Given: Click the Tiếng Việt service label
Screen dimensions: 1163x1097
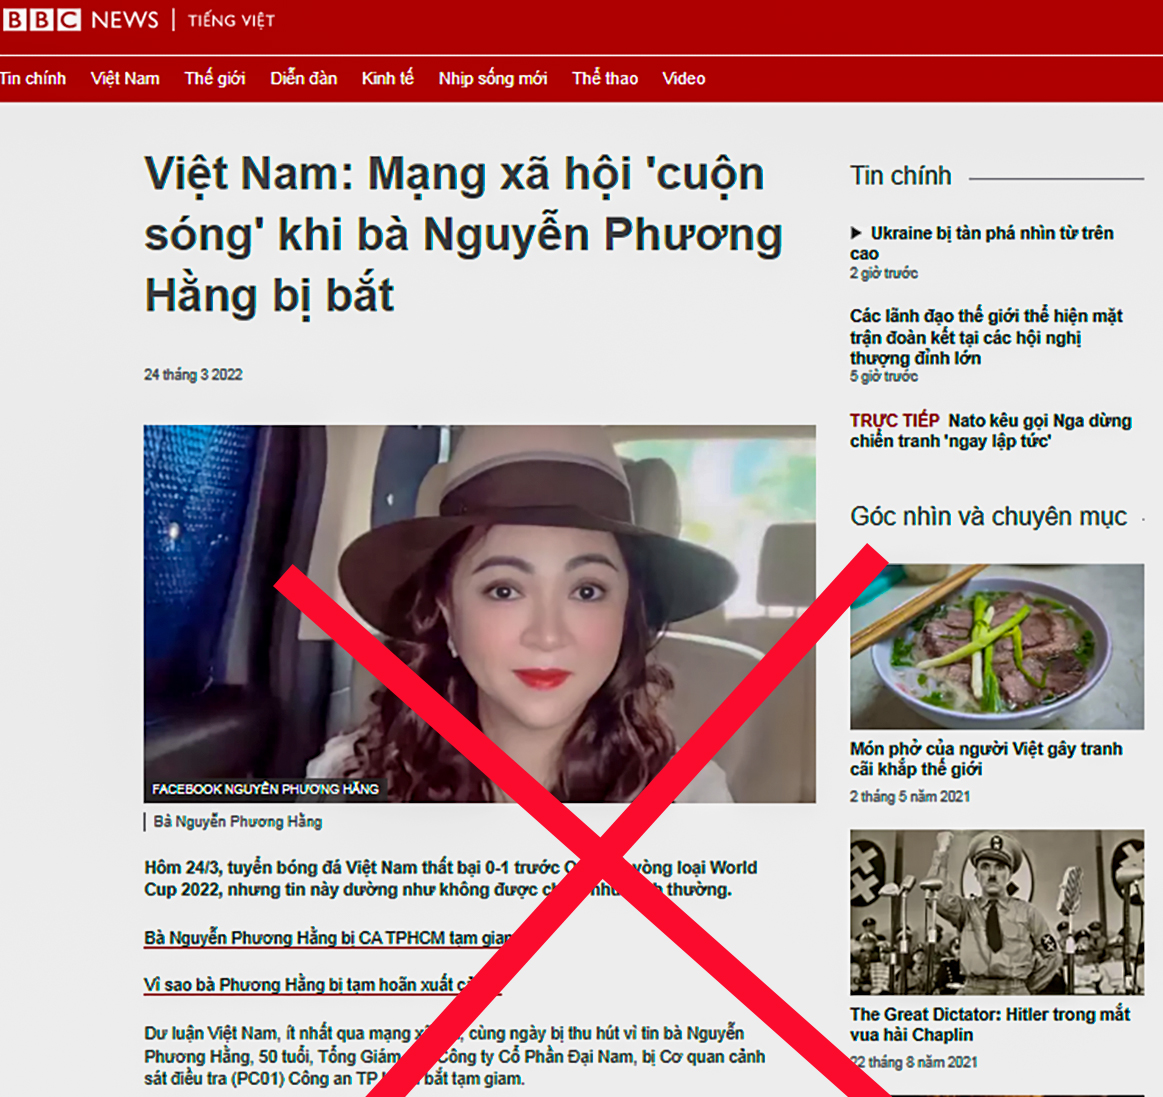Looking at the screenshot, I should tap(231, 21).
